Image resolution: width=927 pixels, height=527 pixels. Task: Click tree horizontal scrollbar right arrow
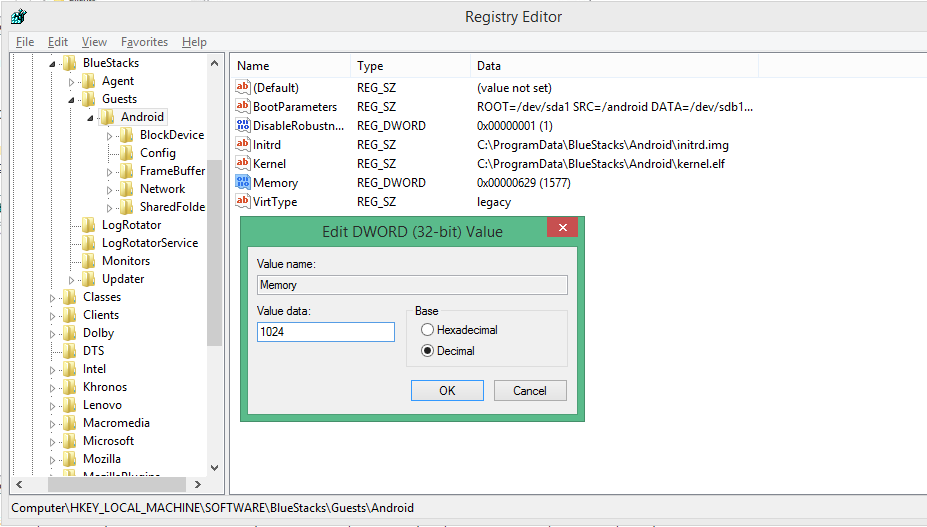tap(197, 484)
